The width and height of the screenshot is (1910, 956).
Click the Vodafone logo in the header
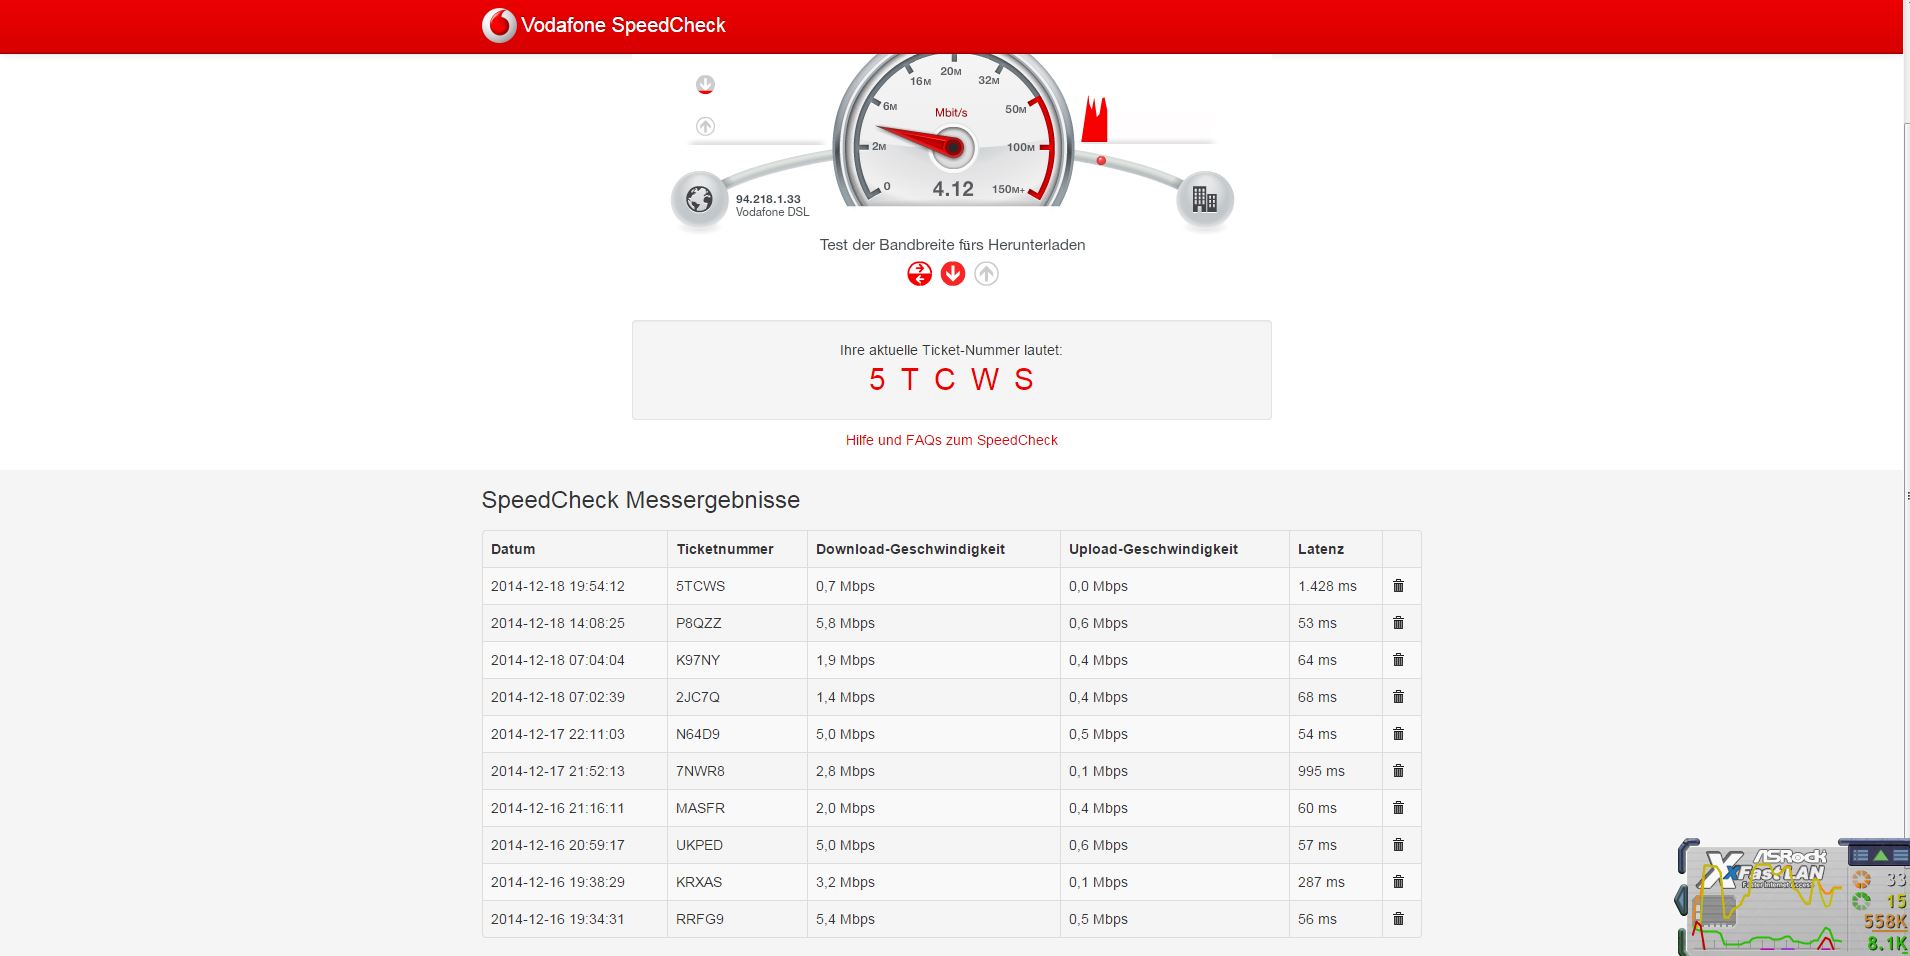click(499, 25)
